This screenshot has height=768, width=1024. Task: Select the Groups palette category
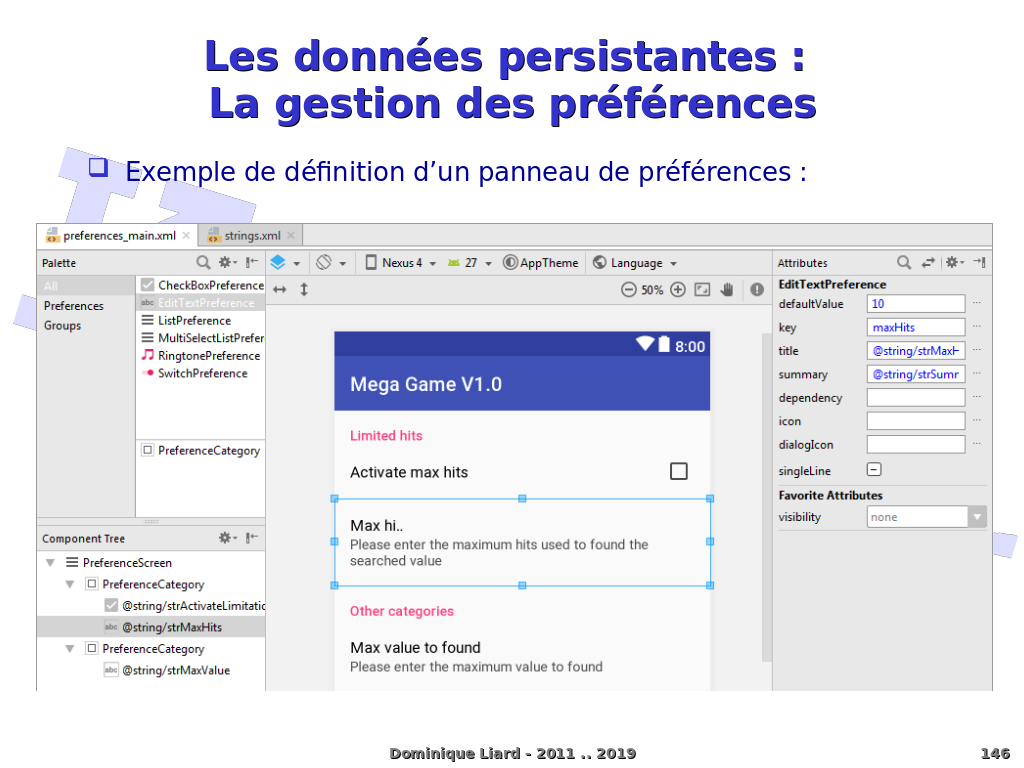pyautogui.click(x=63, y=326)
